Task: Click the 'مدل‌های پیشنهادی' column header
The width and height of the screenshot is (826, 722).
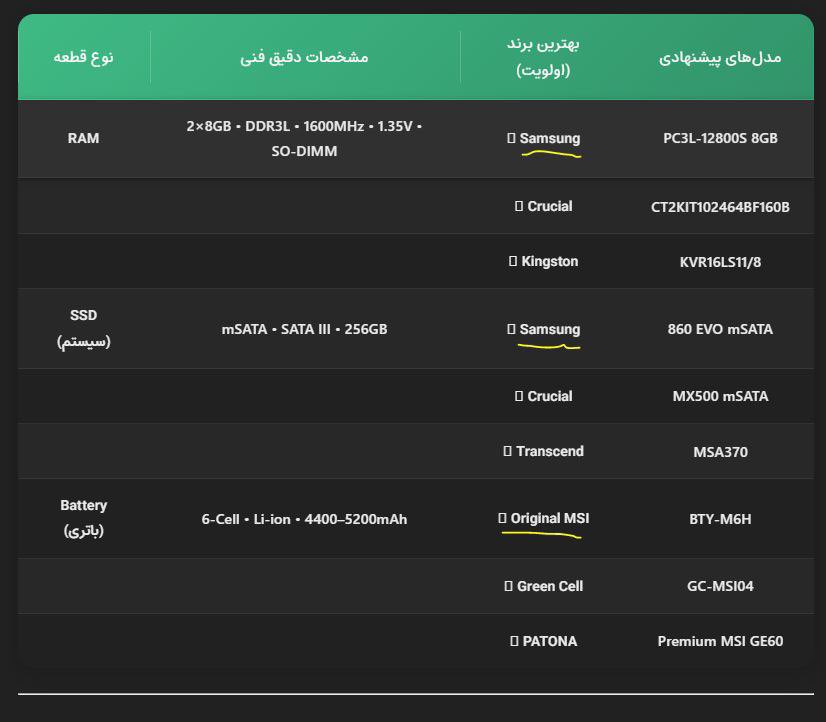Action: point(720,57)
